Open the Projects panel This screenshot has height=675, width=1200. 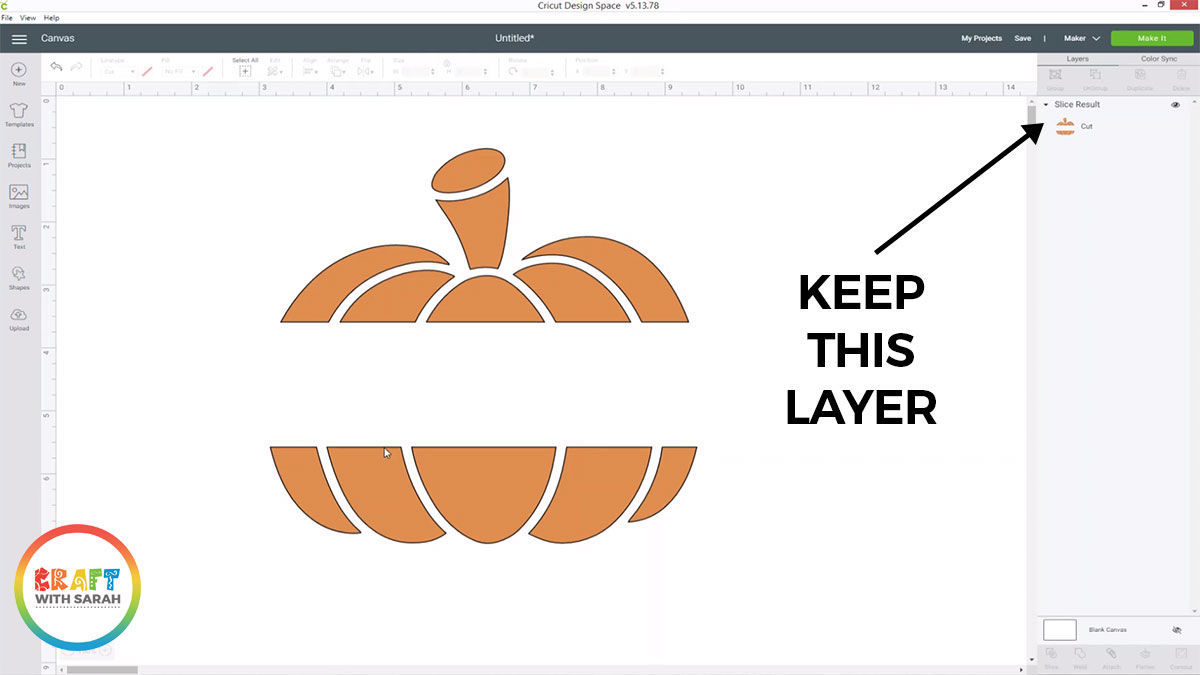(19, 155)
